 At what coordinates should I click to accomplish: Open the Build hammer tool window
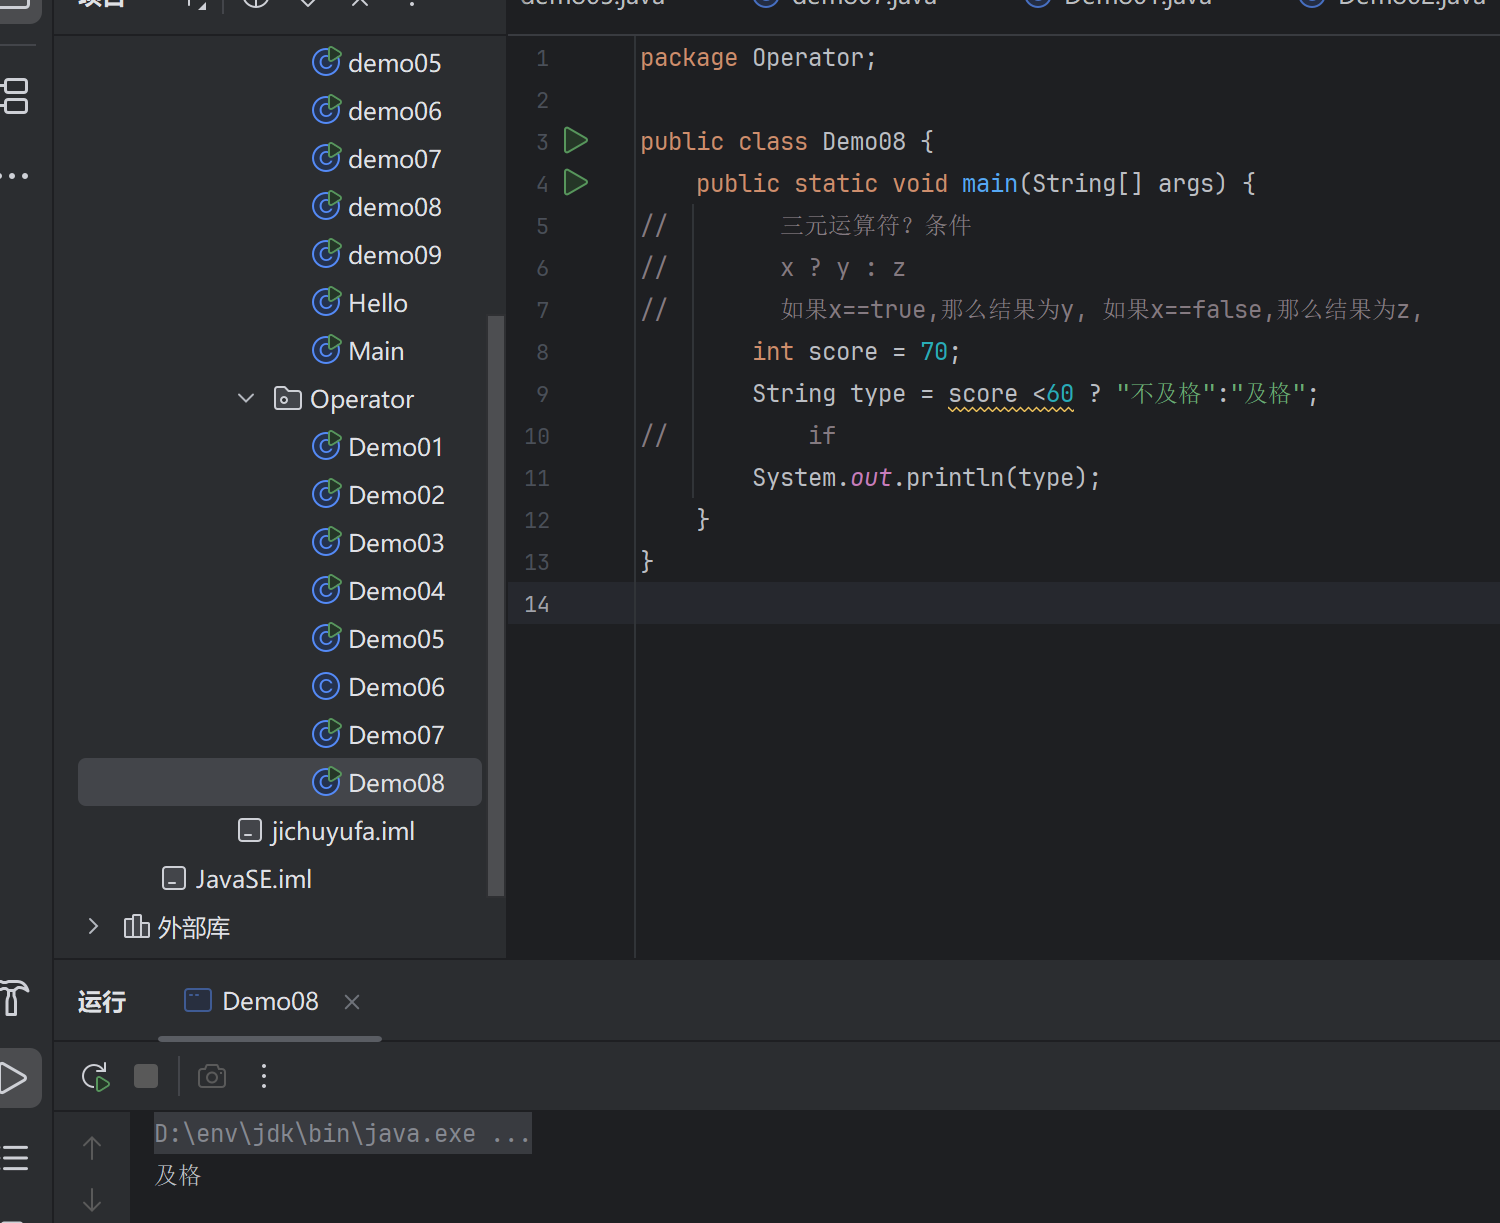tap(14, 998)
